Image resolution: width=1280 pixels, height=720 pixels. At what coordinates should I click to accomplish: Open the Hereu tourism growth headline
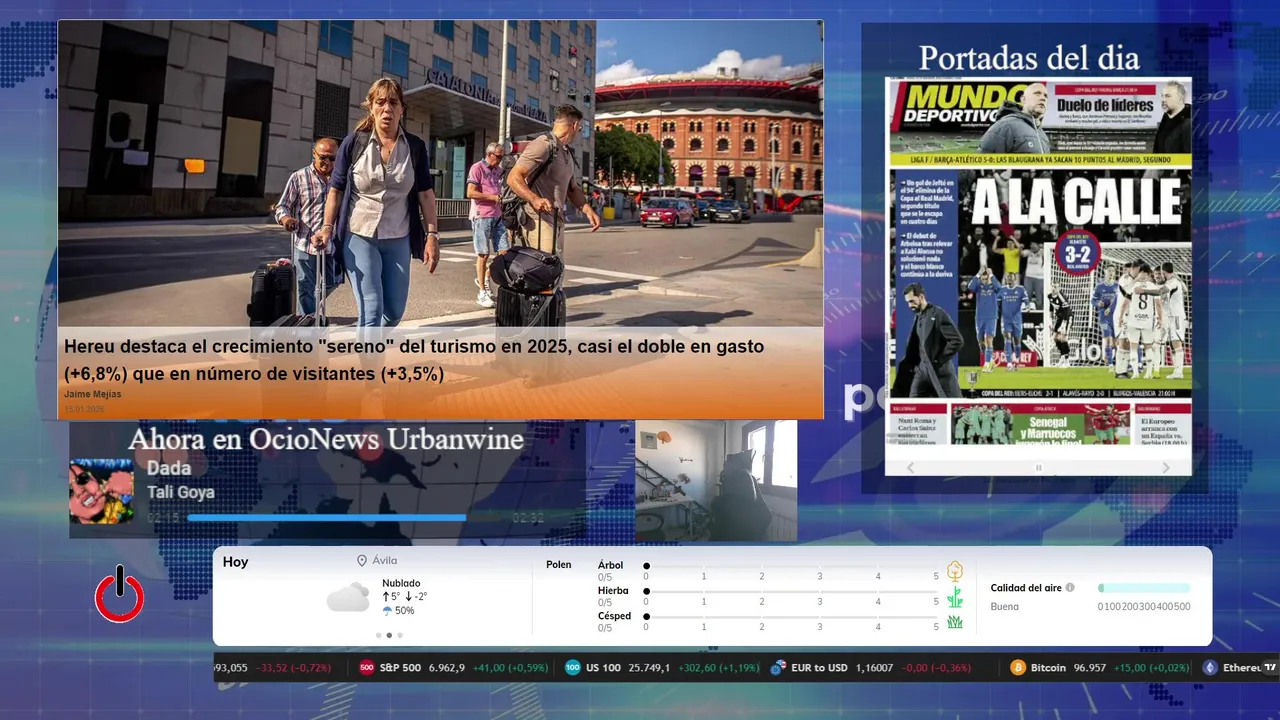coord(414,360)
